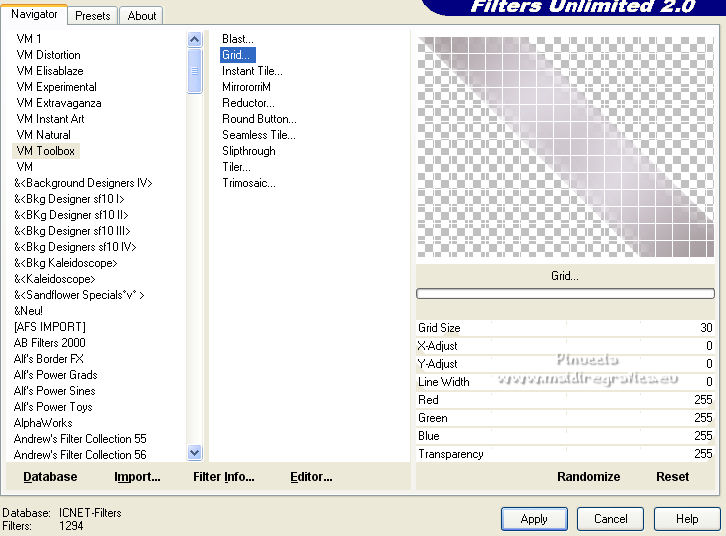726x536 pixels.
Task: Select the VM Elisablaze category
Action: click(50, 71)
